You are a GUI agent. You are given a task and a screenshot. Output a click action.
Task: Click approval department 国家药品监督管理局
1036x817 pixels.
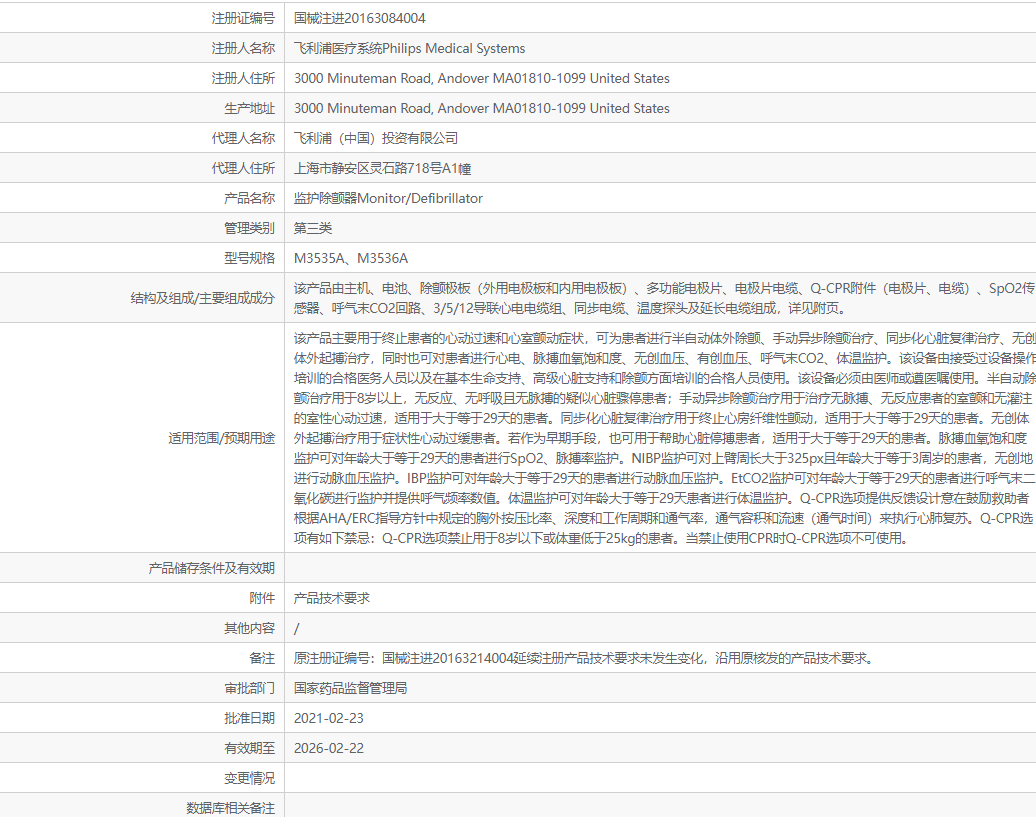[351, 688]
